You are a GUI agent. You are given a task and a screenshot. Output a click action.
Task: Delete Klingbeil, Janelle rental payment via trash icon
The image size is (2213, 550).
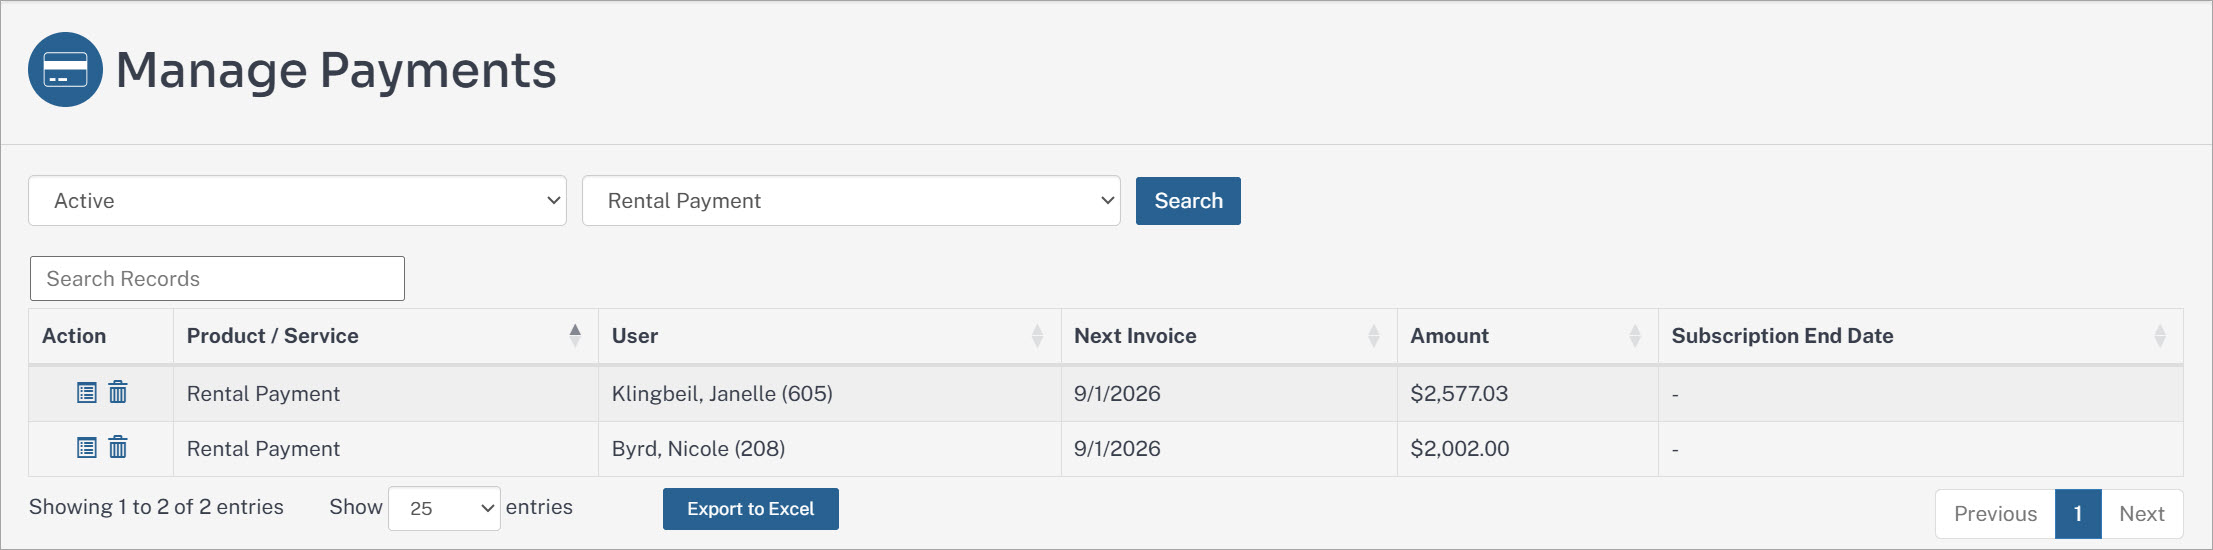pyautogui.click(x=118, y=392)
